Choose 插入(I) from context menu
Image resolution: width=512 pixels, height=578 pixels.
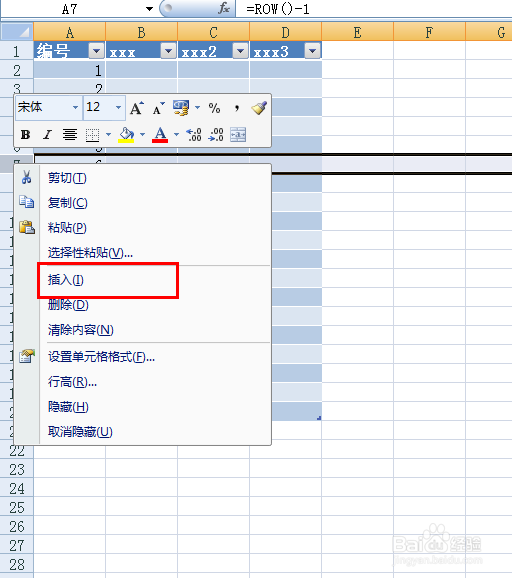[x=142, y=280]
